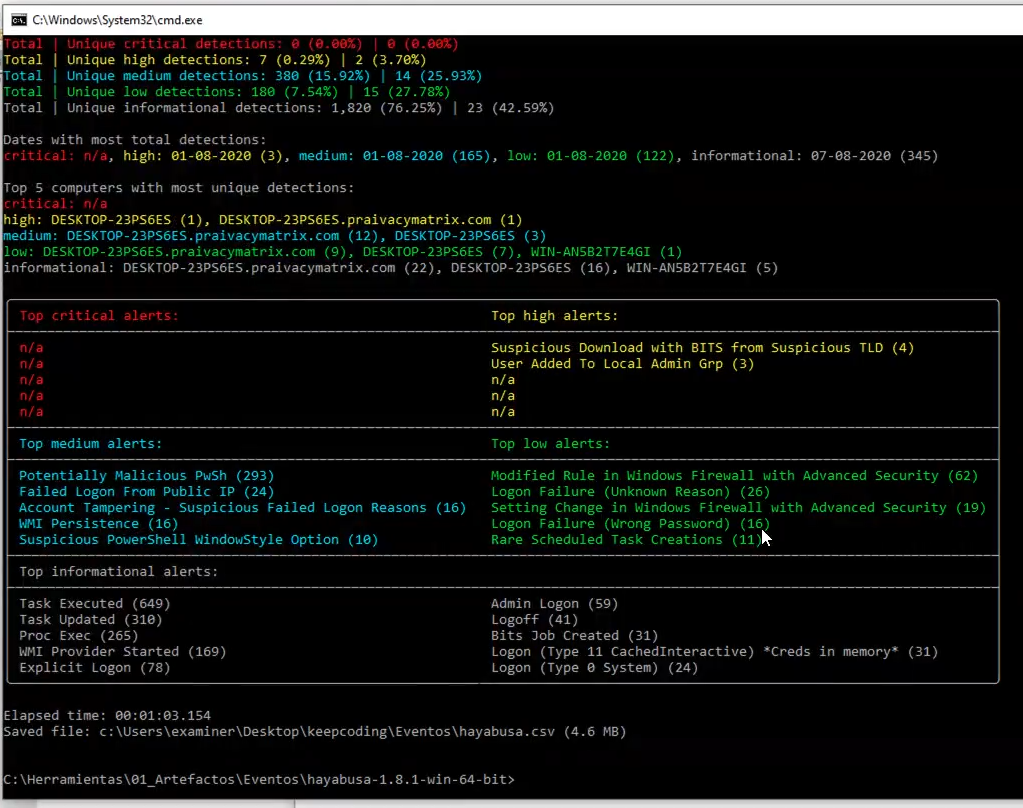This screenshot has height=808, width=1023.
Task: Click 'Unique medium detections: 380' line
Action: click(x=243, y=76)
